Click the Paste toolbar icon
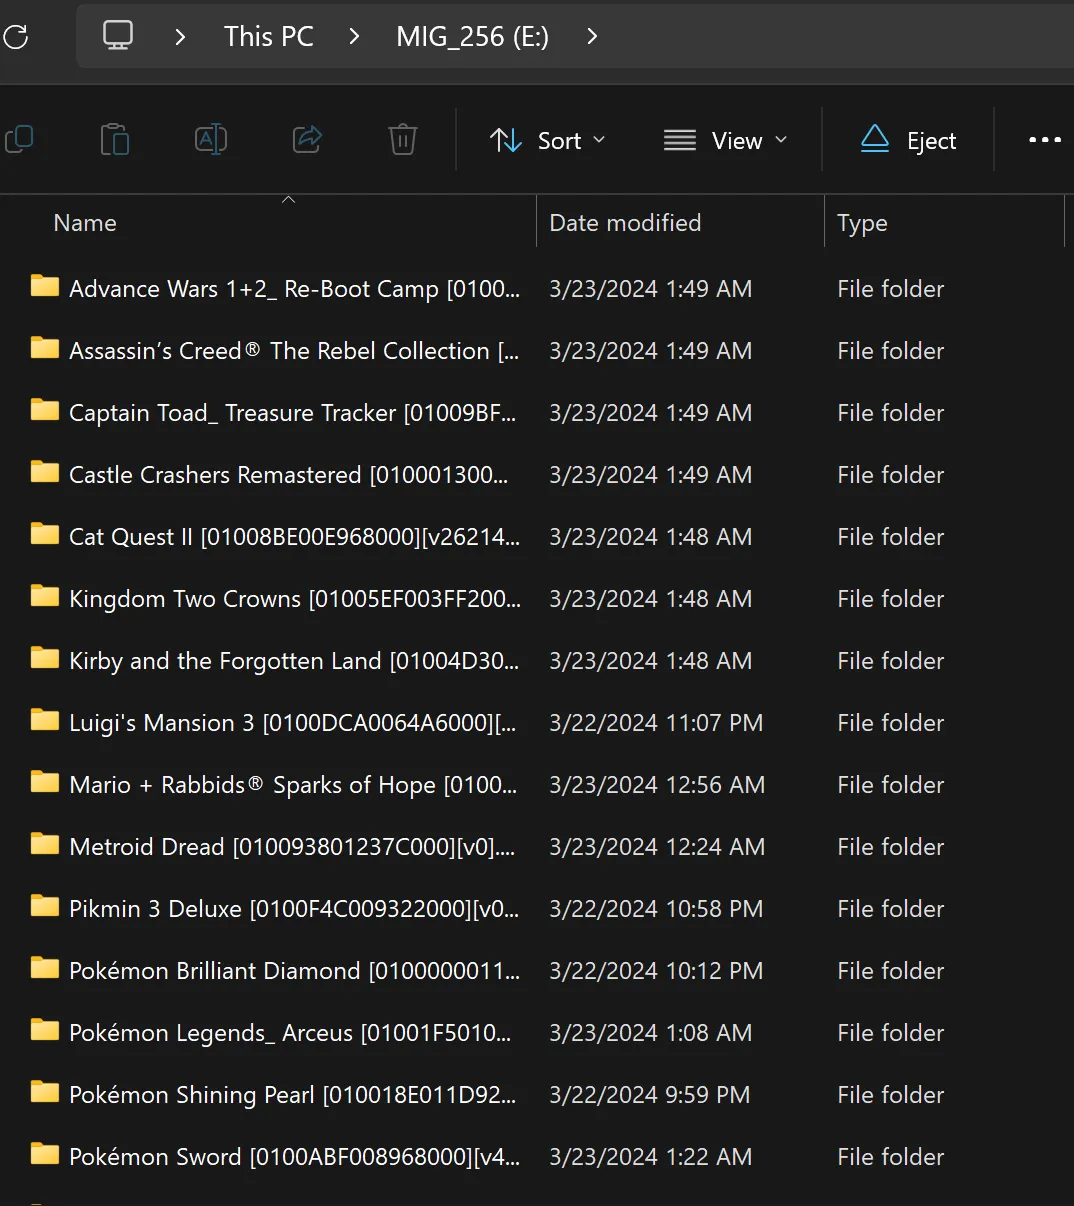Screen dimensions: 1074x1206 (115, 139)
